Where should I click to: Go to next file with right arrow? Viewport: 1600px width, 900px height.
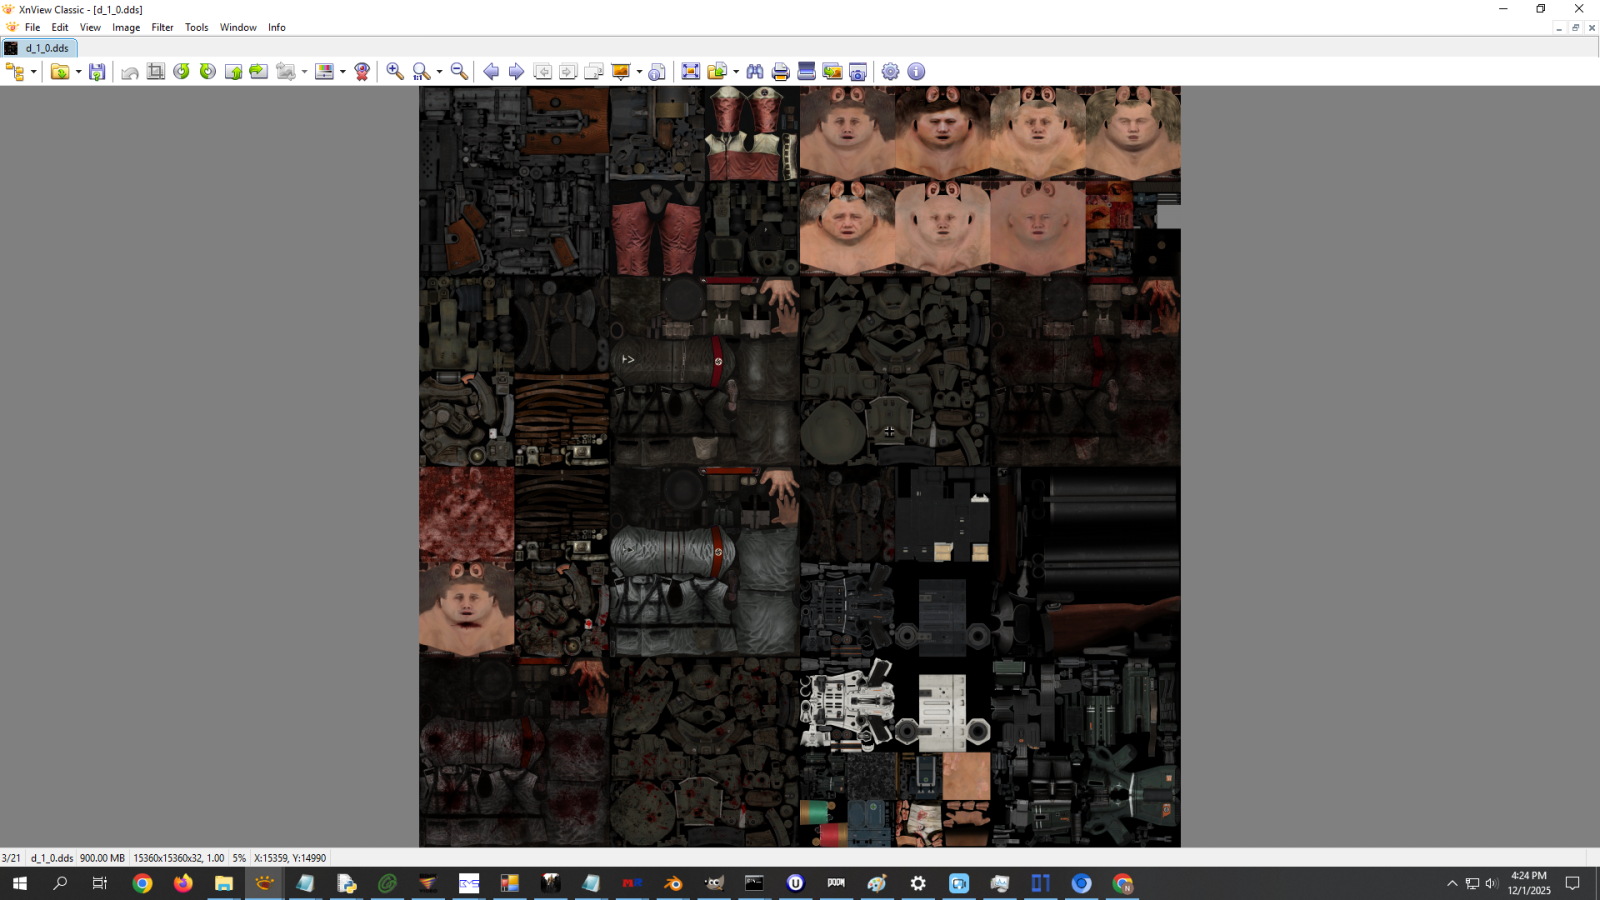(516, 72)
